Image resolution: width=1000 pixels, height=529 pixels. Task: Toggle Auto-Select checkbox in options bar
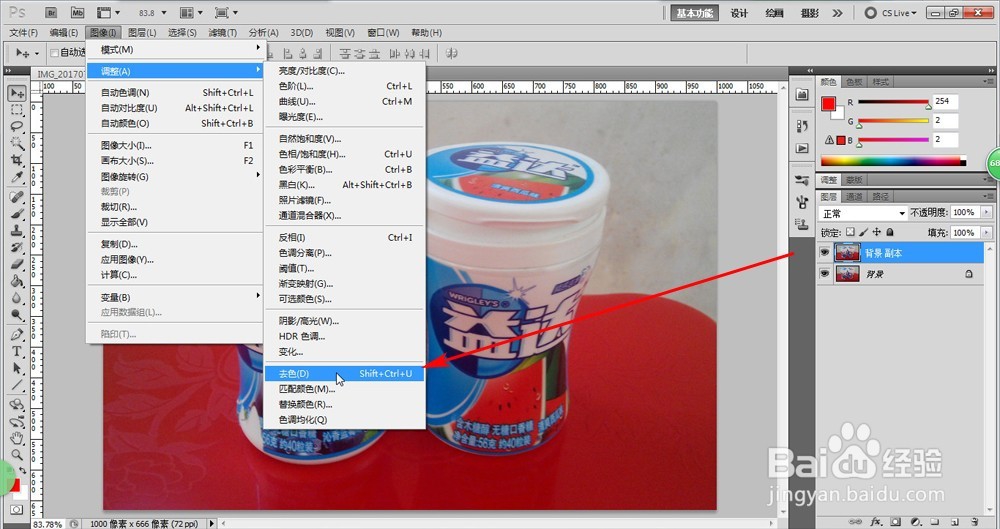point(54,53)
